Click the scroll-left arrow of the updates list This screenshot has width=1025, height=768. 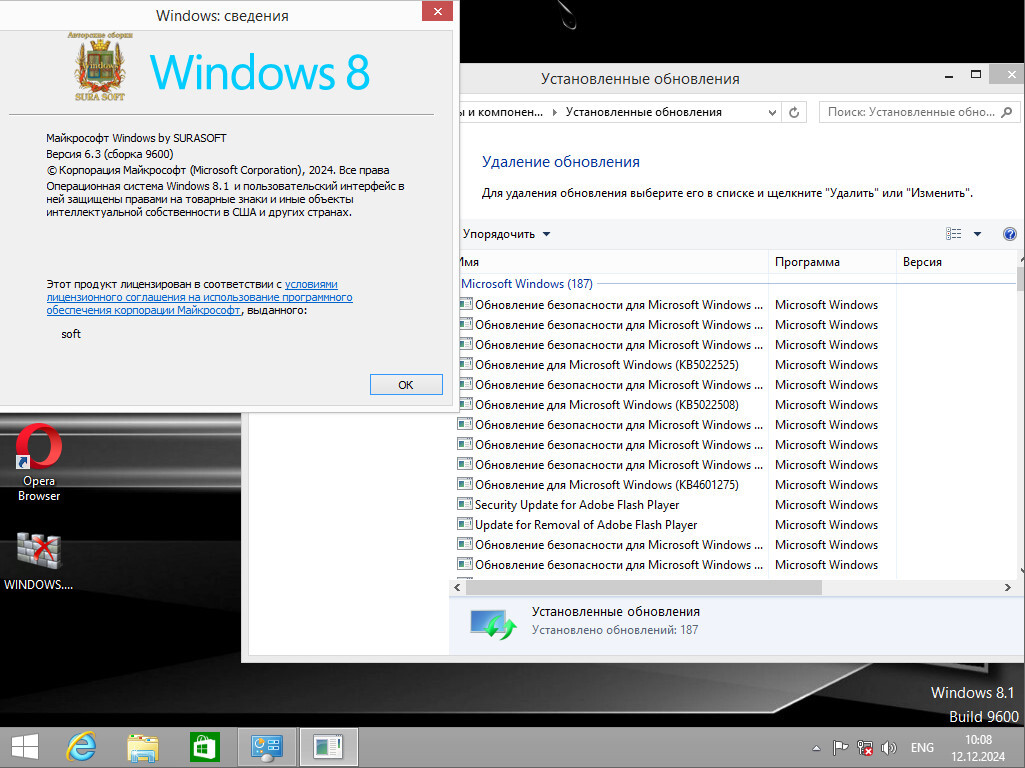(457, 588)
